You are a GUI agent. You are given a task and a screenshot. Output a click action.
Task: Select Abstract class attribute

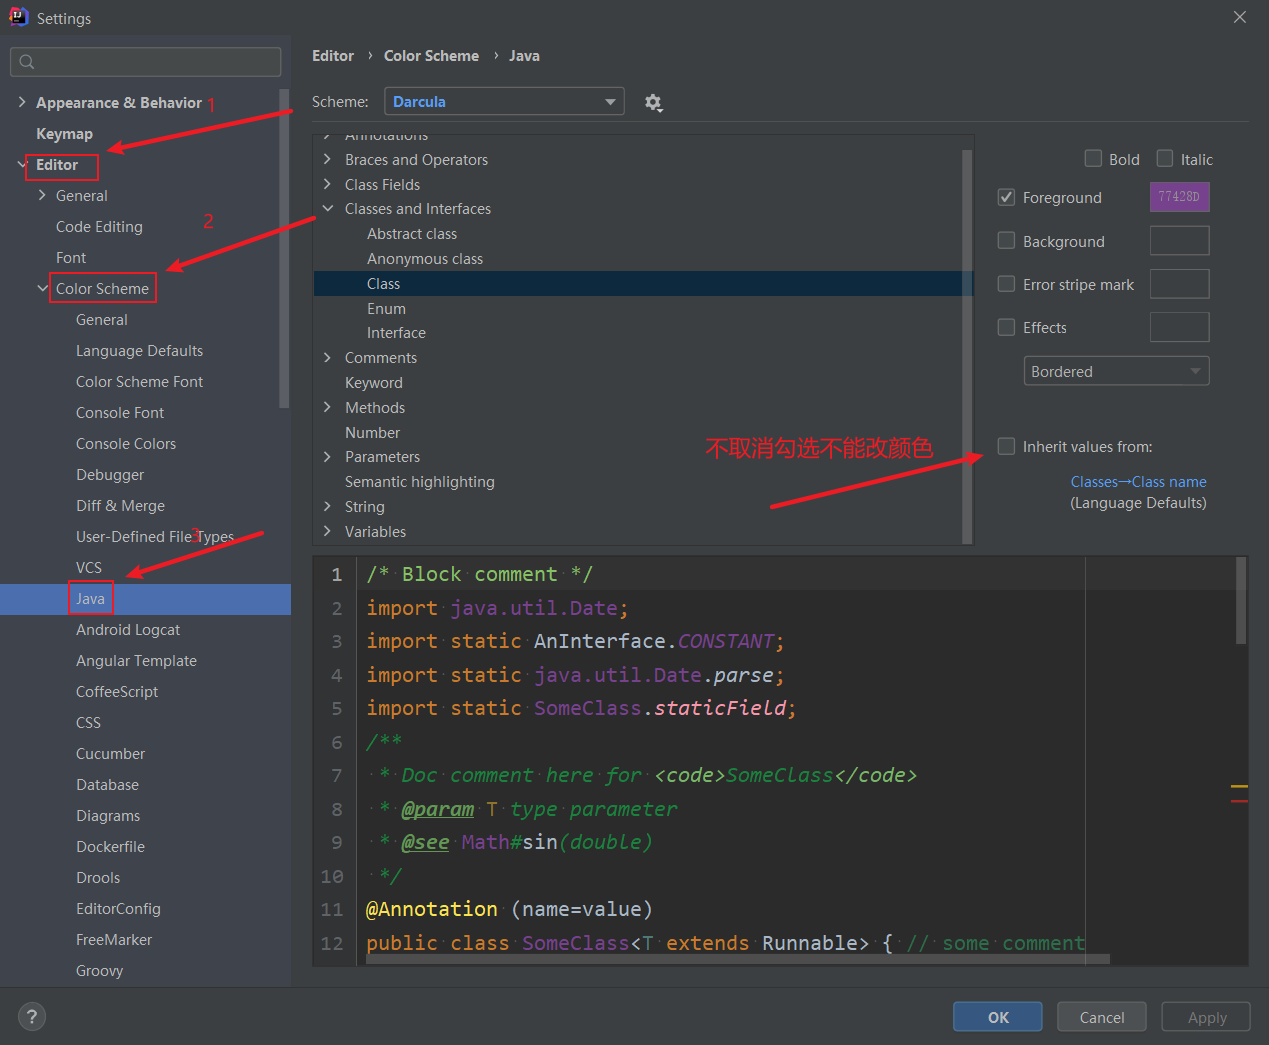[412, 233]
